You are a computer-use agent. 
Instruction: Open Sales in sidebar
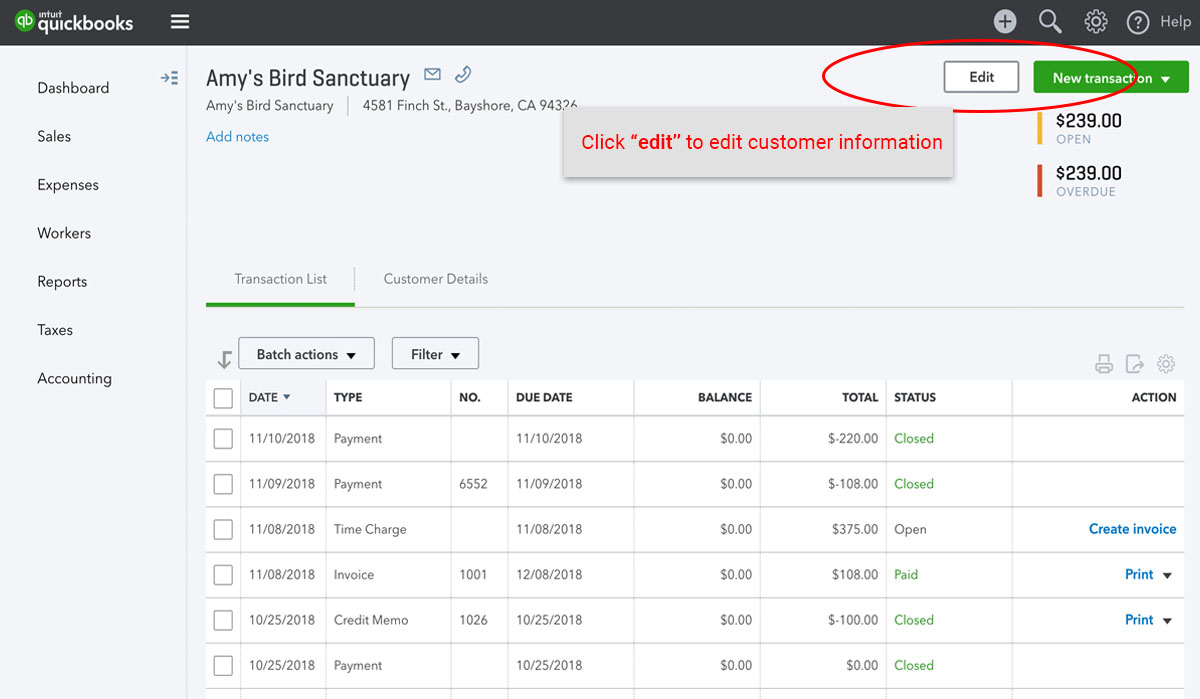pyautogui.click(x=54, y=136)
